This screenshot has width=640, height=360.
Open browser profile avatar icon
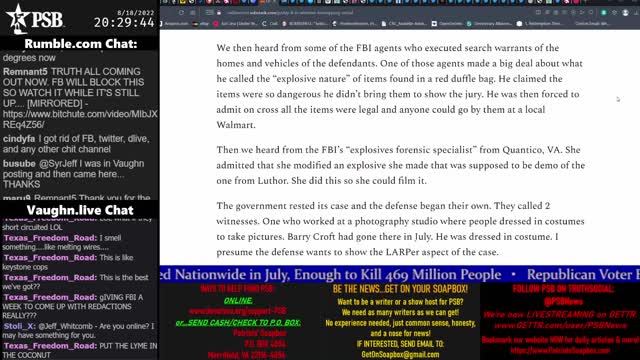(625, 13)
